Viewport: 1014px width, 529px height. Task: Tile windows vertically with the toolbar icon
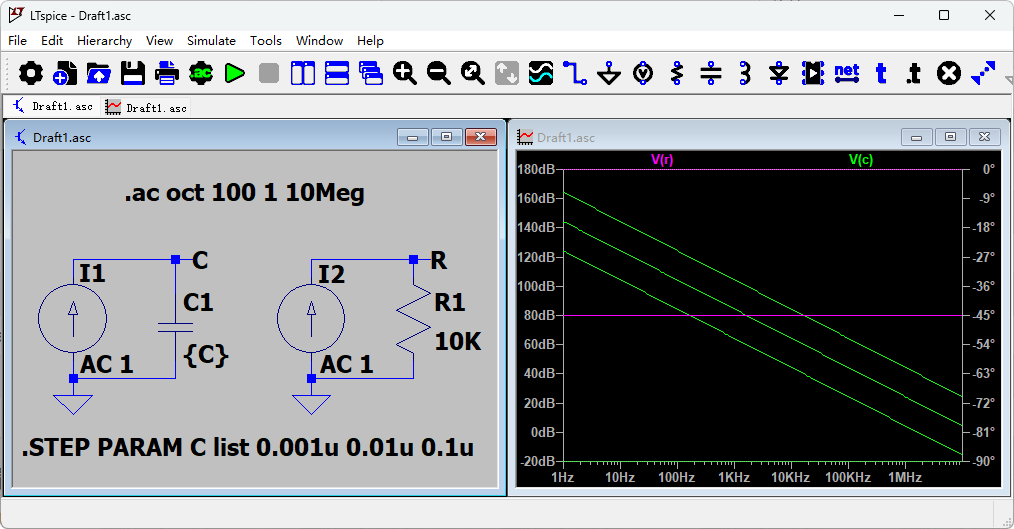303,73
